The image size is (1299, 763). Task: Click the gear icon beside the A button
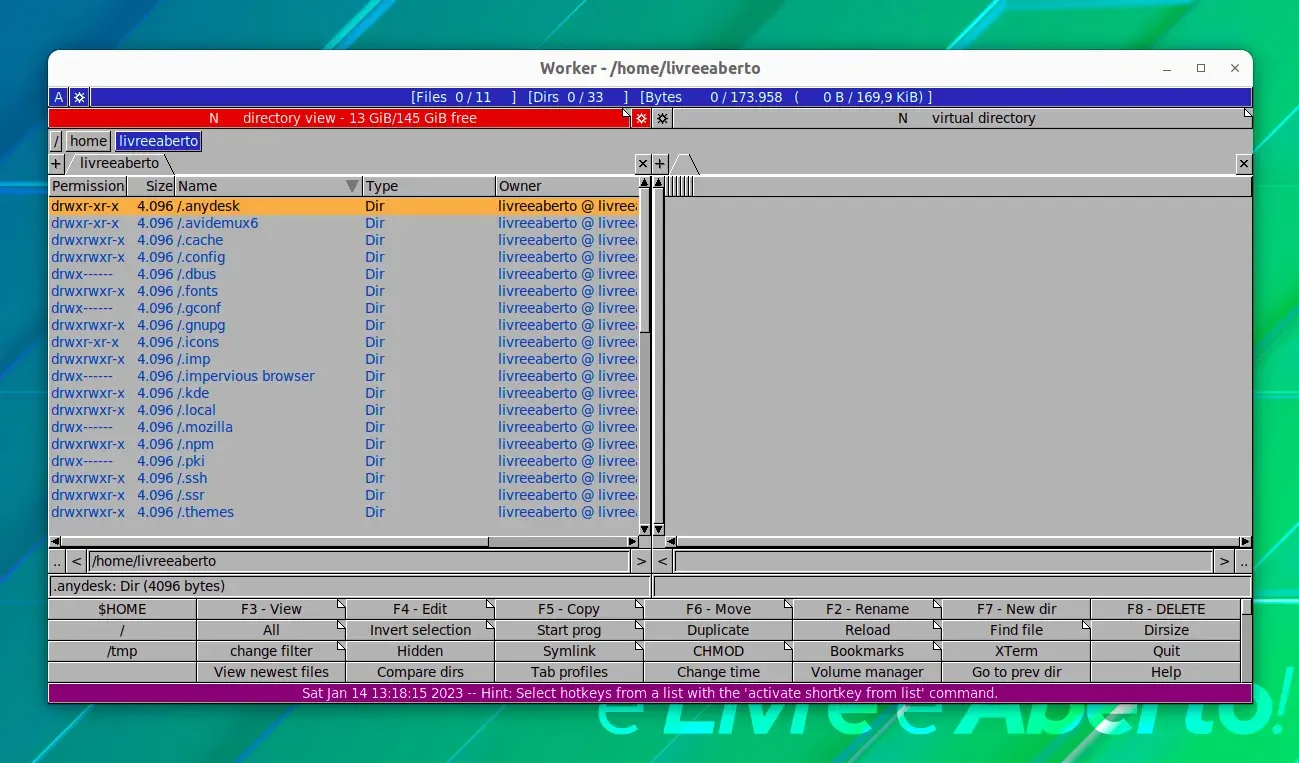[x=80, y=97]
